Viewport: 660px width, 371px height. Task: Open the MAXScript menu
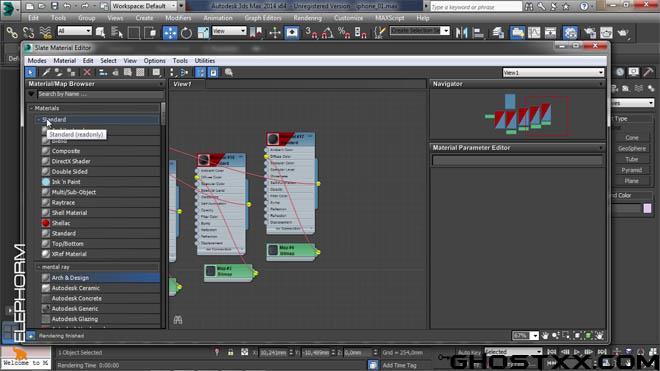tap(389, 18)
